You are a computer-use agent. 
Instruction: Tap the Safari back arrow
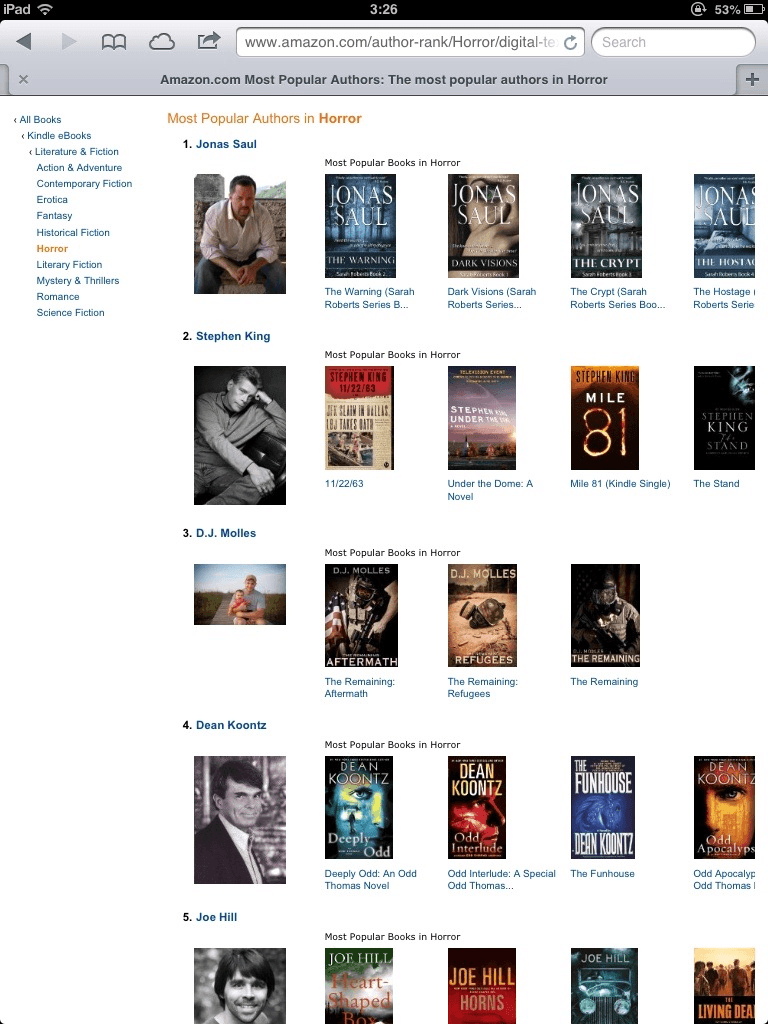[24, 42]
